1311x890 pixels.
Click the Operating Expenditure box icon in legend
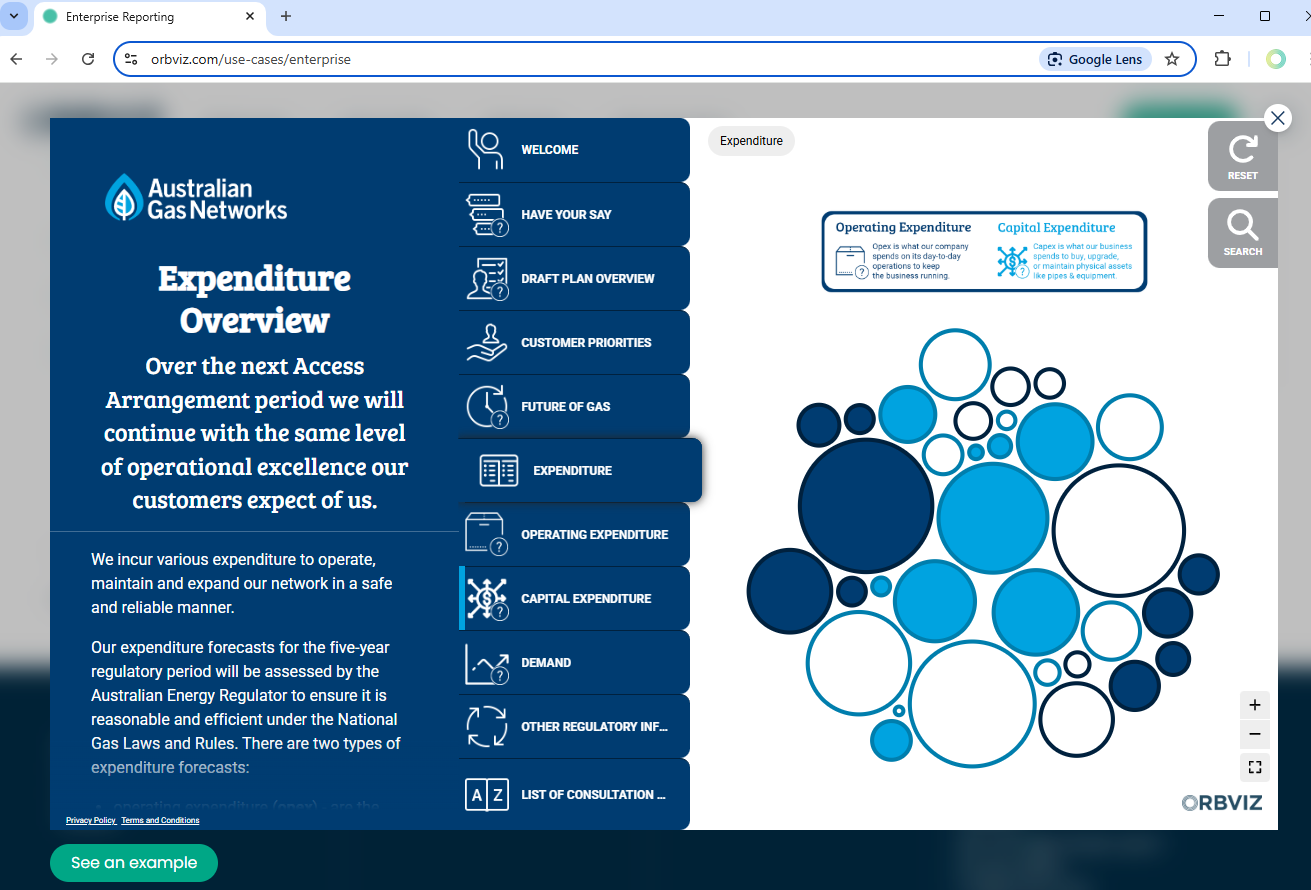850,262
